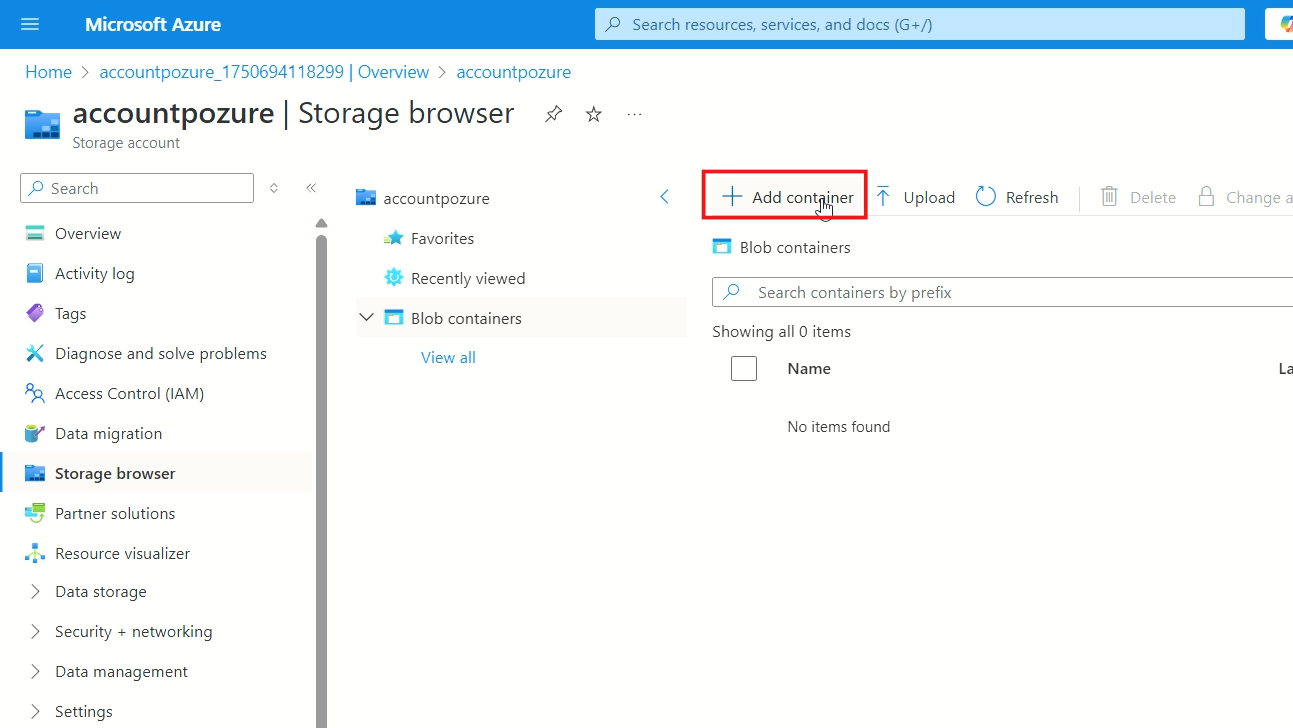Pin Storage browser to dashboard
Image resolution: width=1293 pixels, height=728 pixels.
(553, 114)
